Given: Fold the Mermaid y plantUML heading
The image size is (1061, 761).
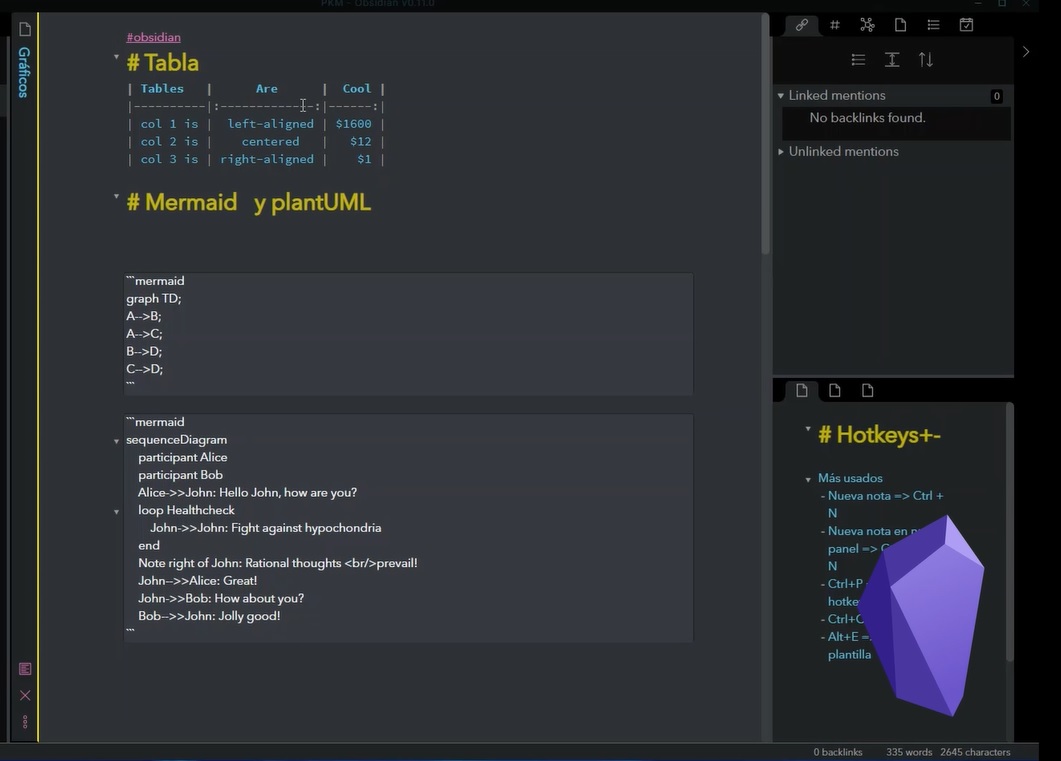Looking at the screenshot, I should click(x=116, y=198).
